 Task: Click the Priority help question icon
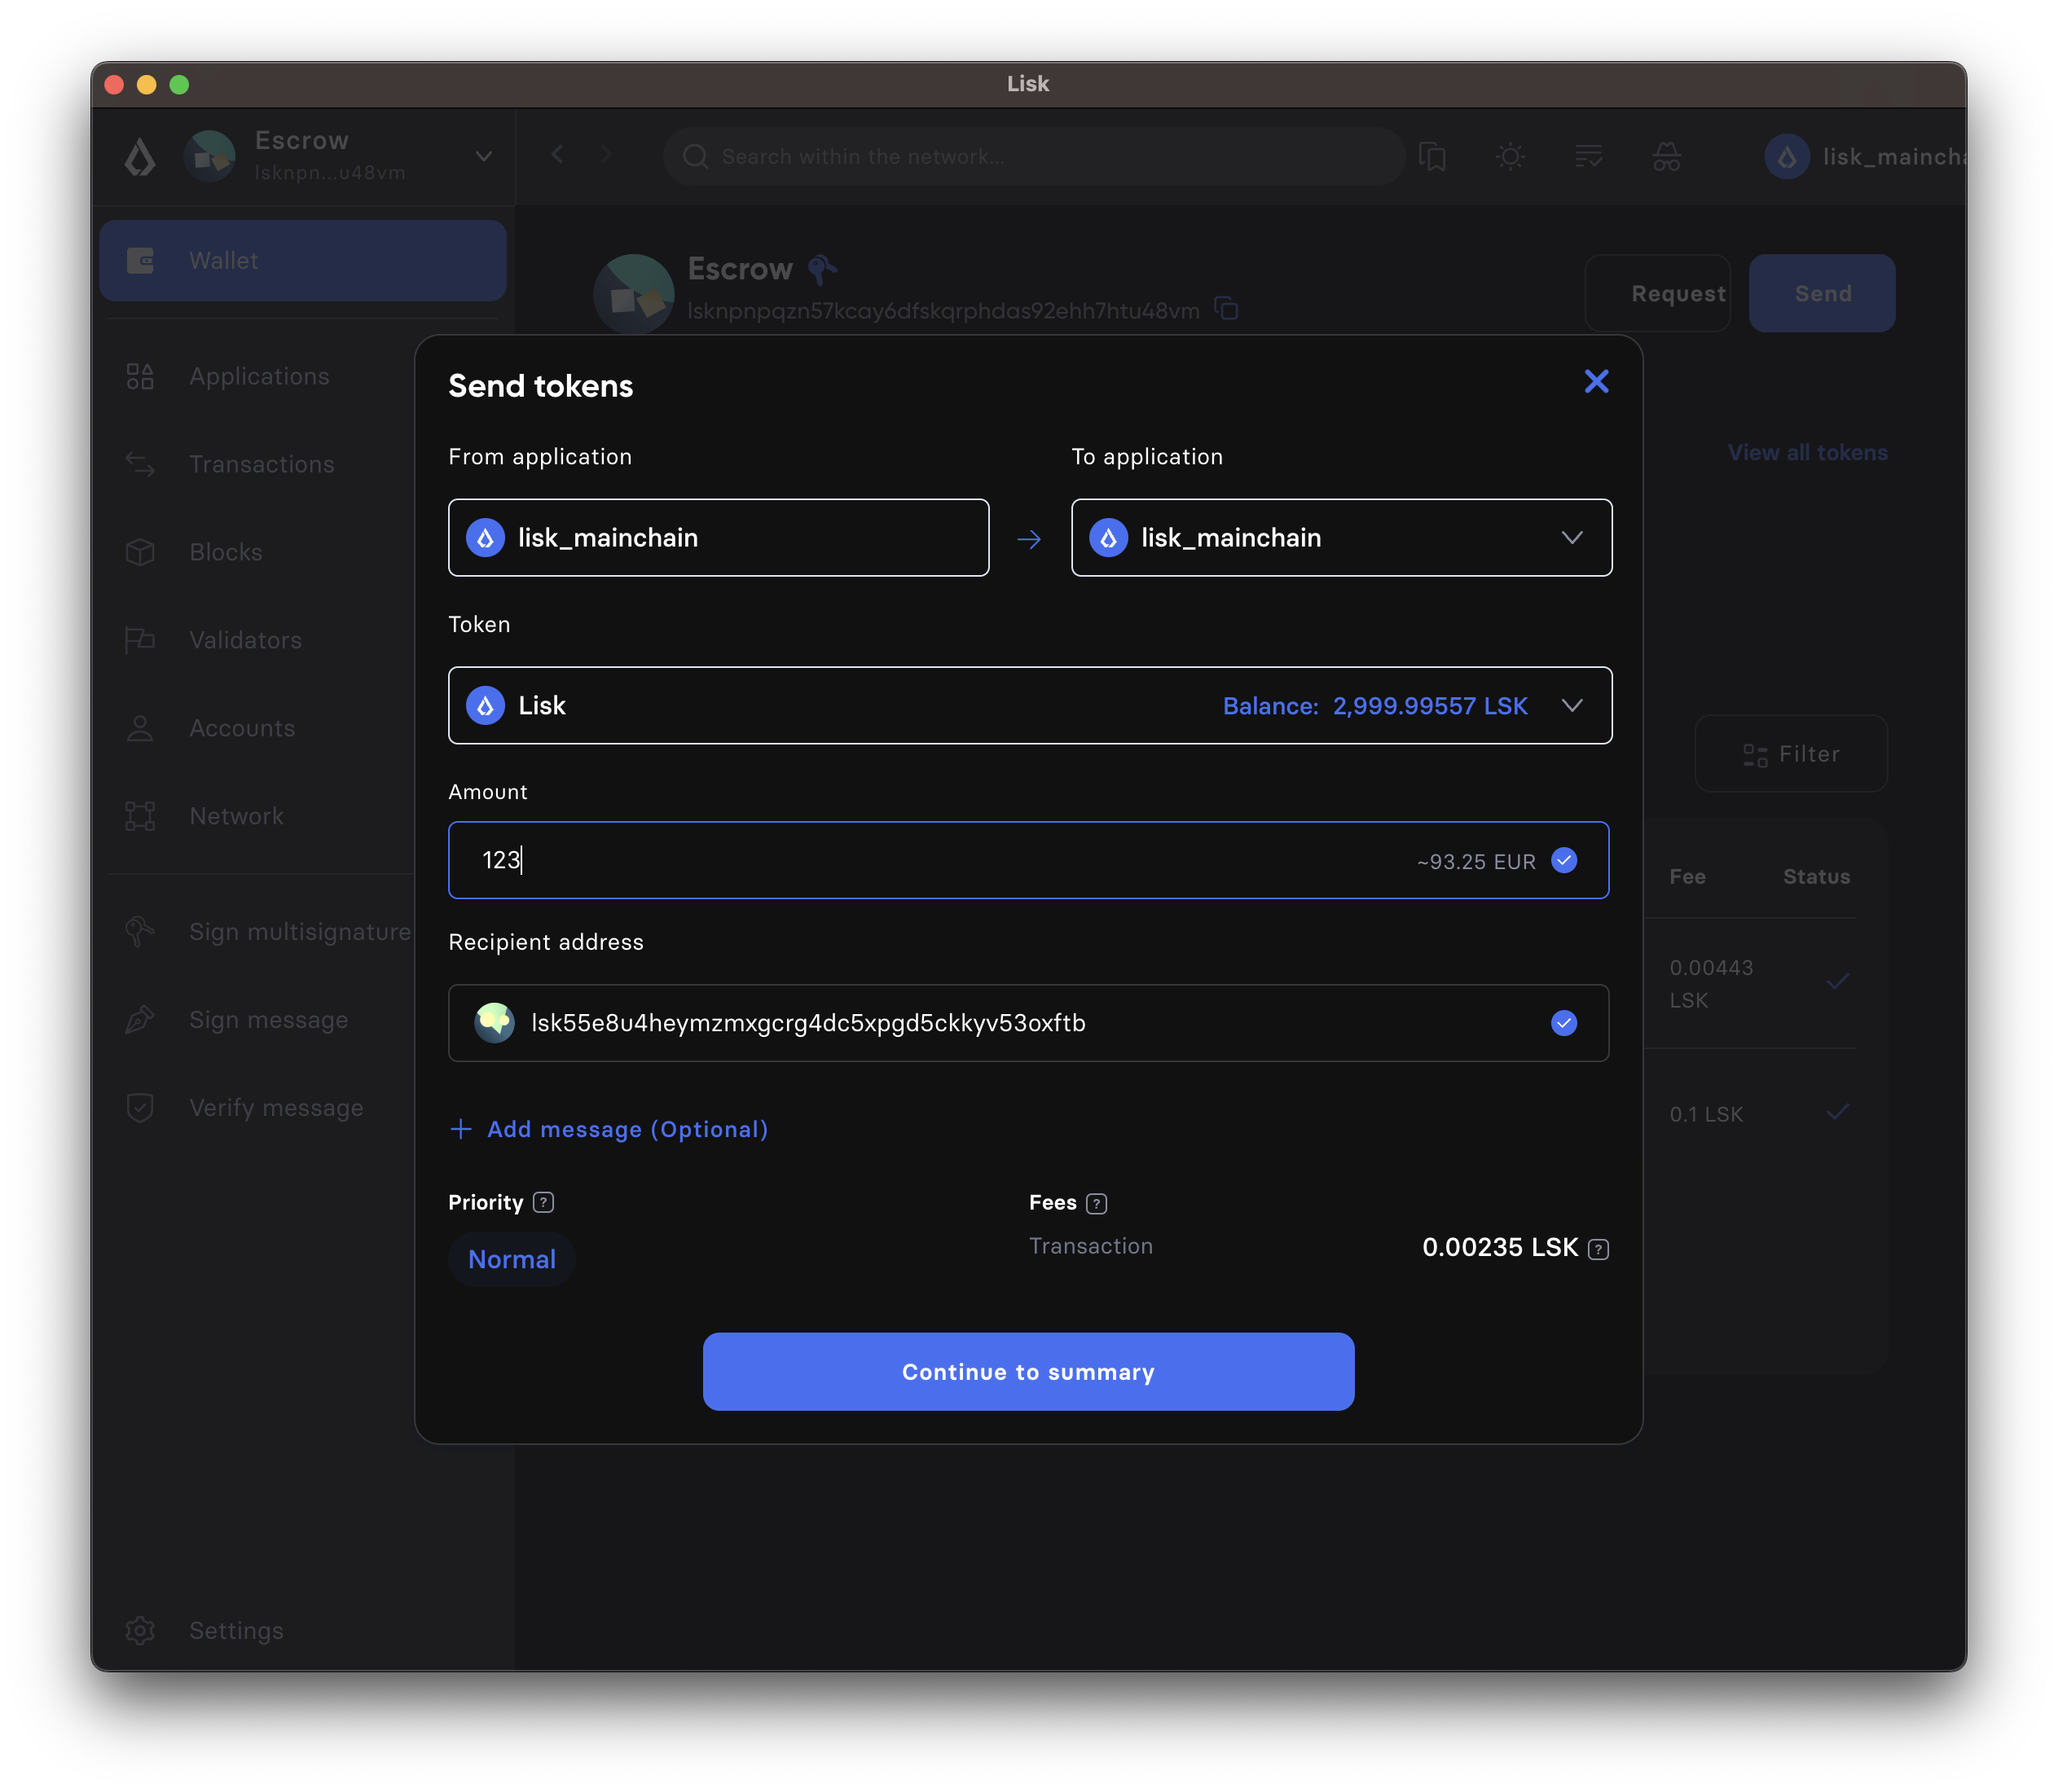(543, 1202)
